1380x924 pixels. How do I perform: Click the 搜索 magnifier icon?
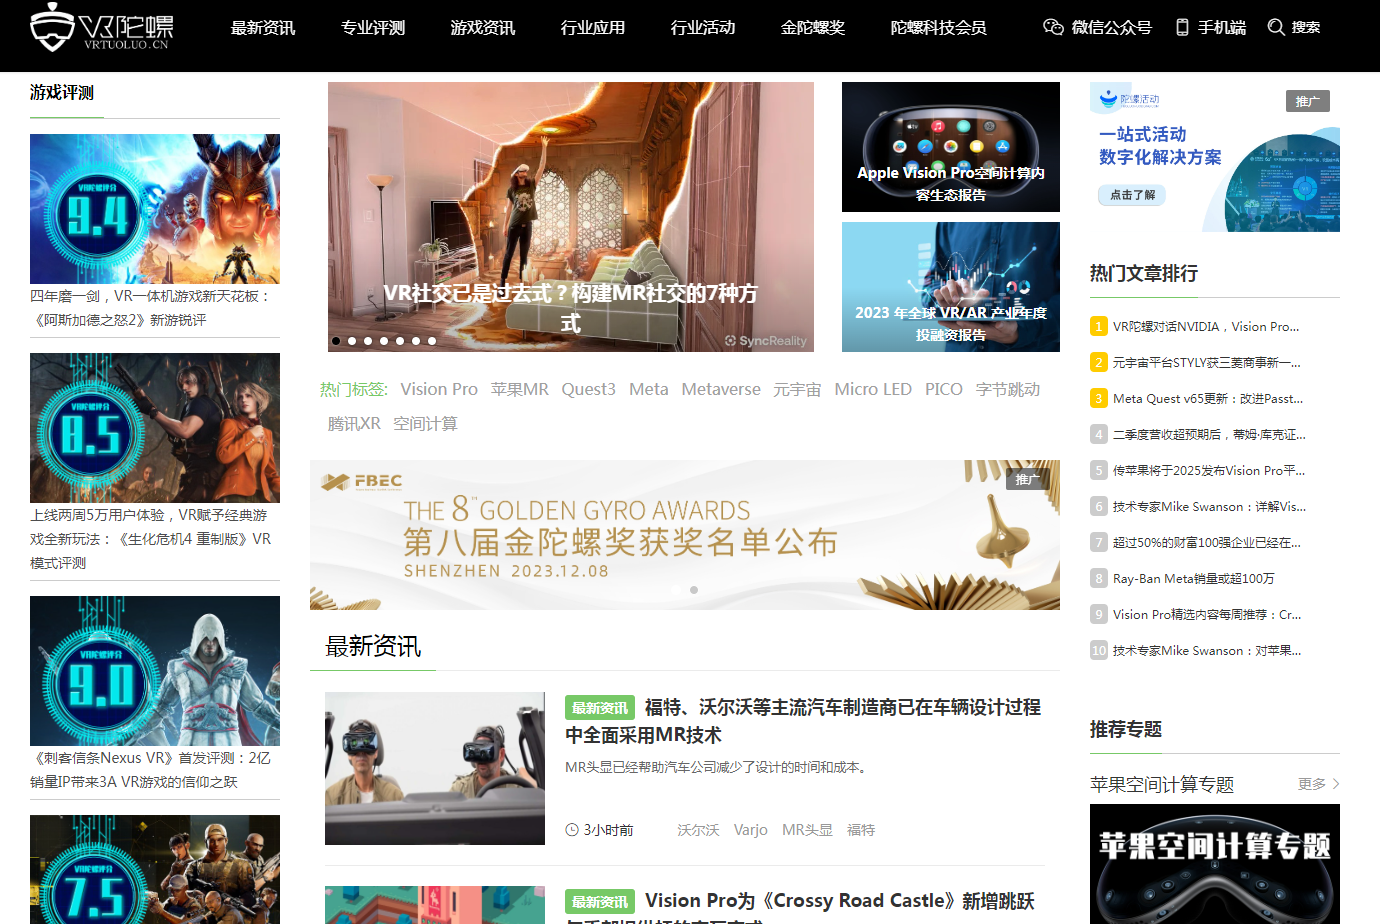[x=1276, y=27]
